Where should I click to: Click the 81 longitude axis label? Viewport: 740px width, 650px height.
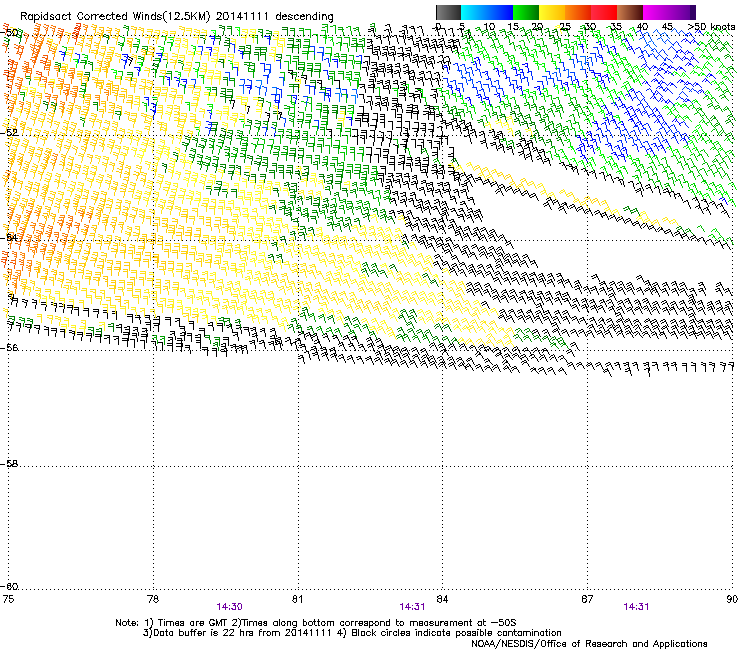(x=297, y=599)
